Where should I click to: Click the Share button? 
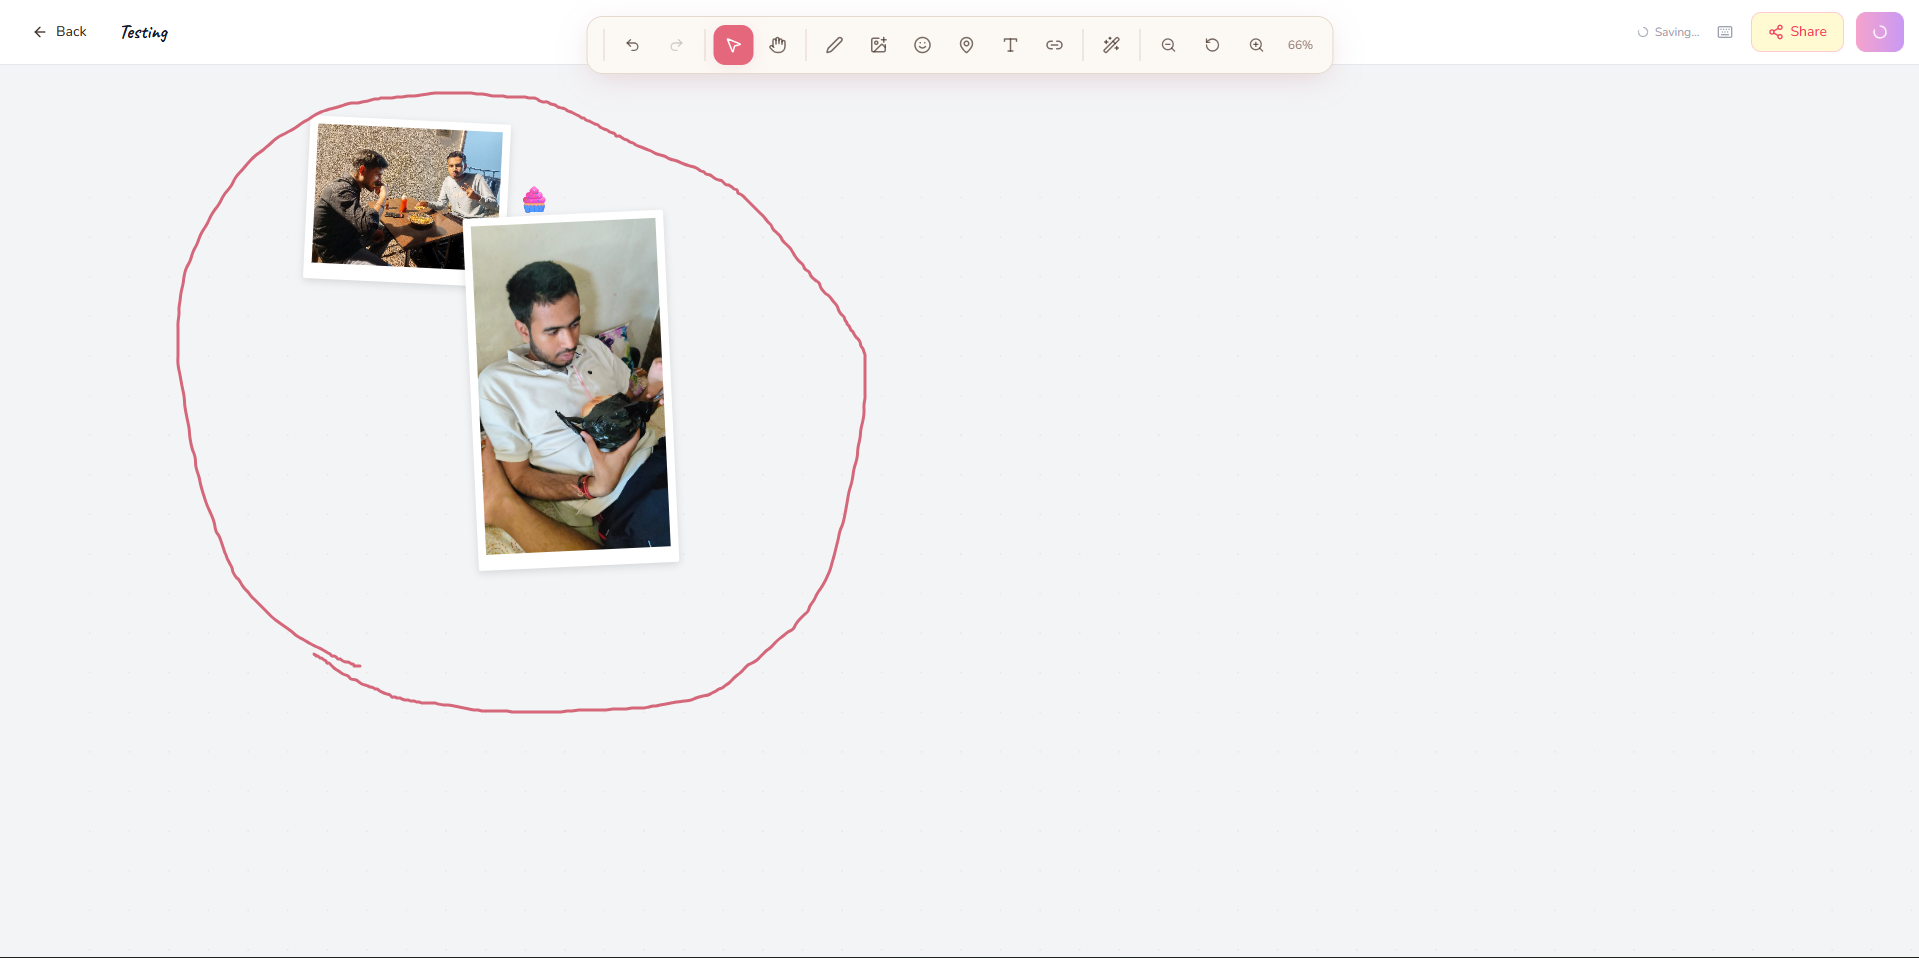1796,31
